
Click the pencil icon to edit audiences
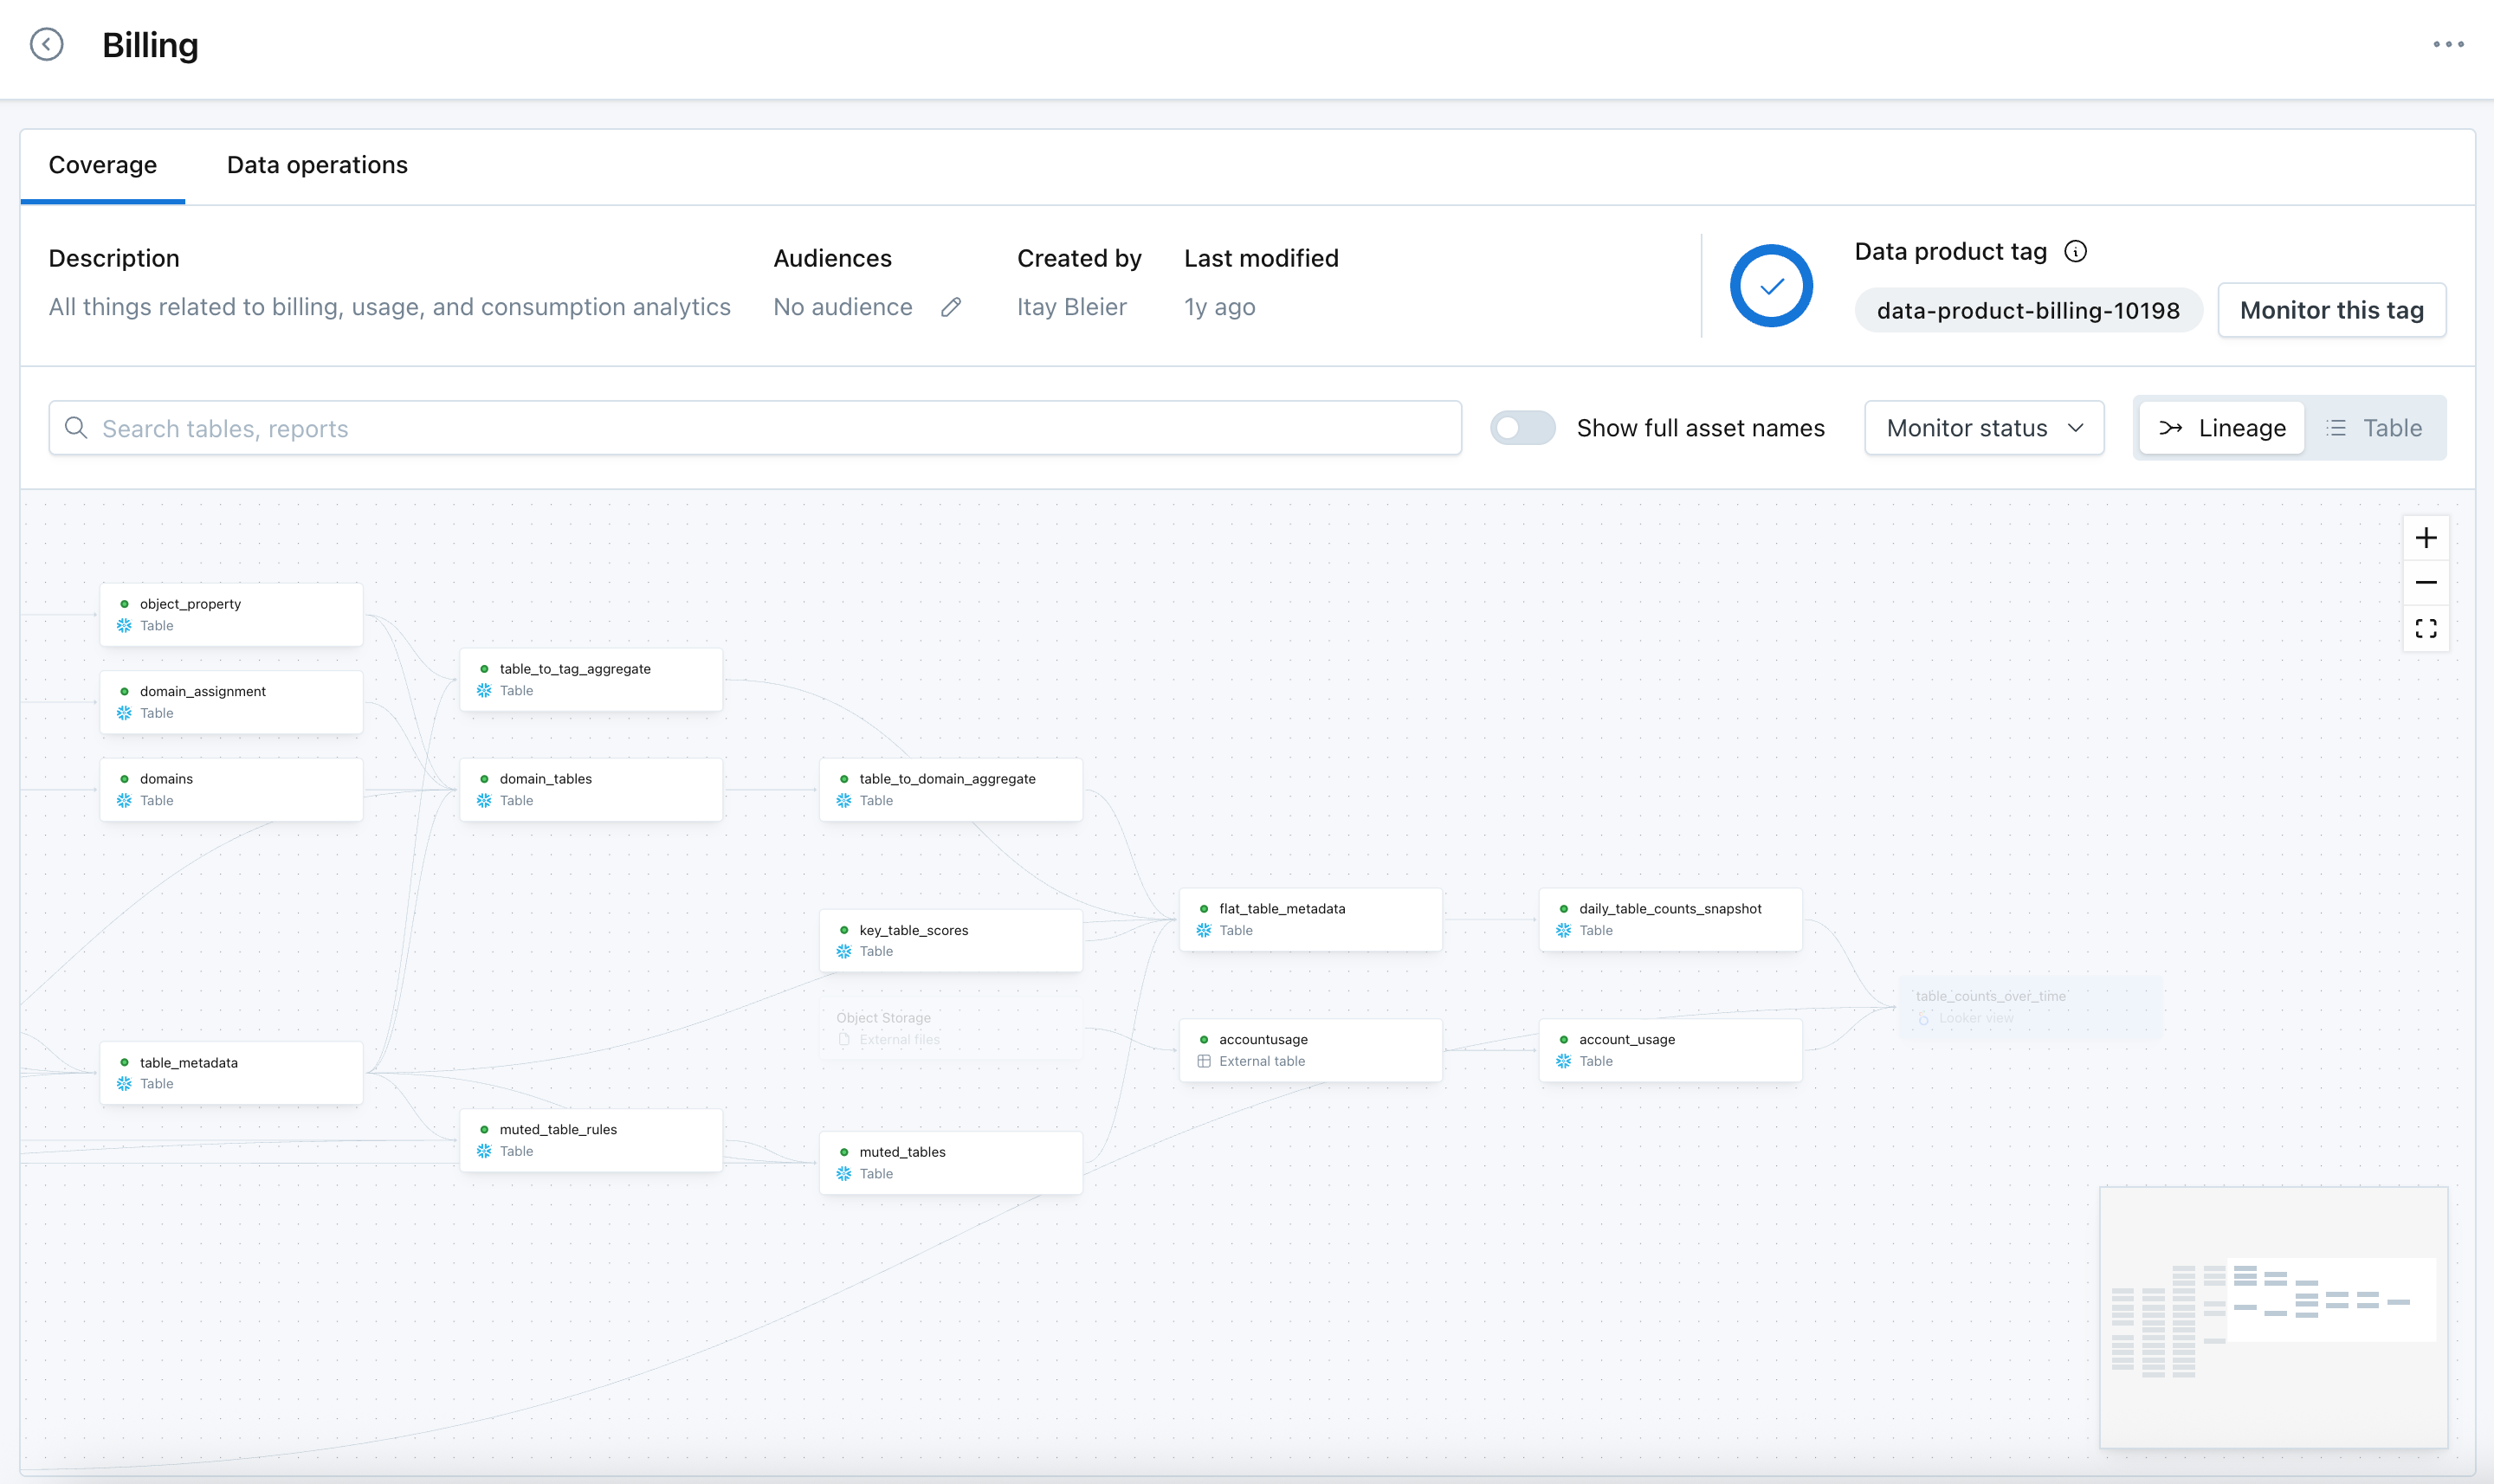[x=951, y=307]
